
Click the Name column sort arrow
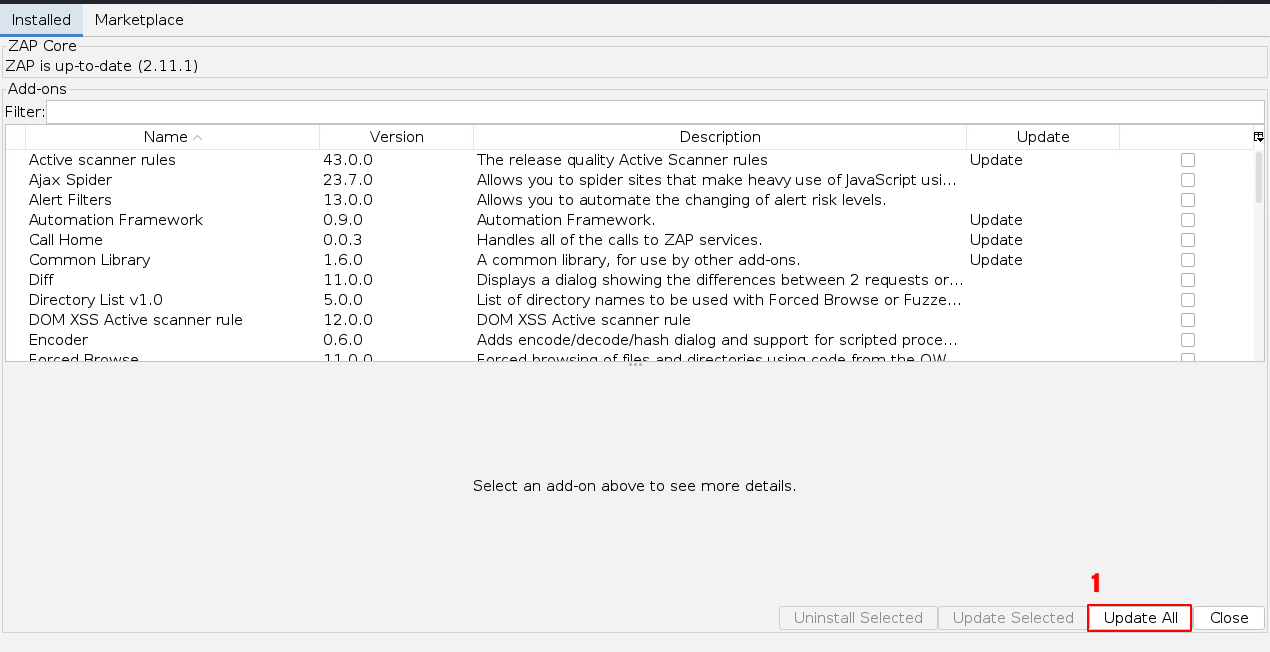coord(198,137)
